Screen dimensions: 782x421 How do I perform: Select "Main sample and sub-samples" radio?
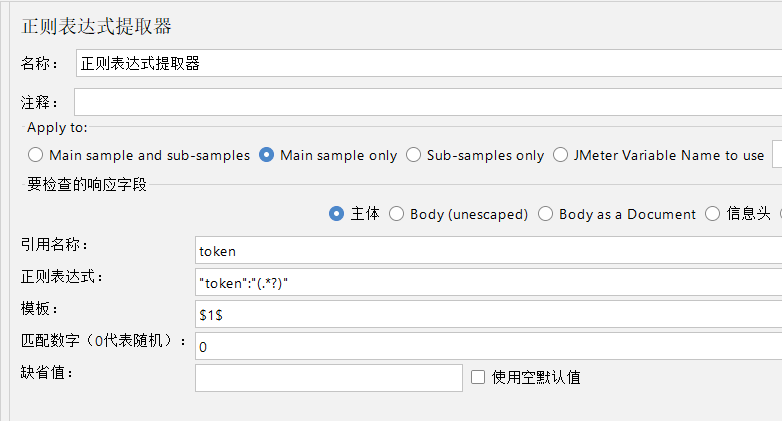[x=36, y=155]
